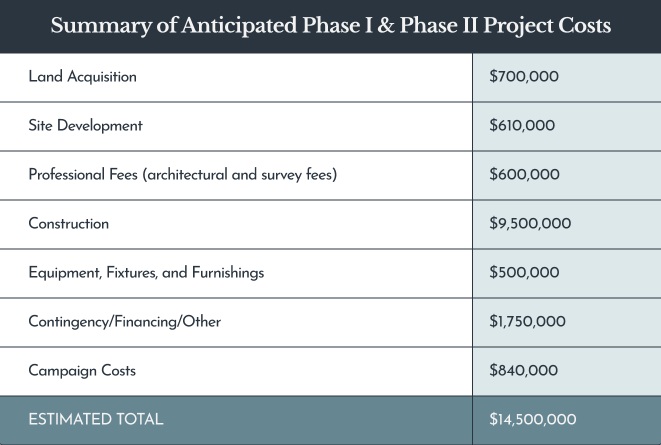Click the words 'Professional Fees' in the table

(84, 174)
